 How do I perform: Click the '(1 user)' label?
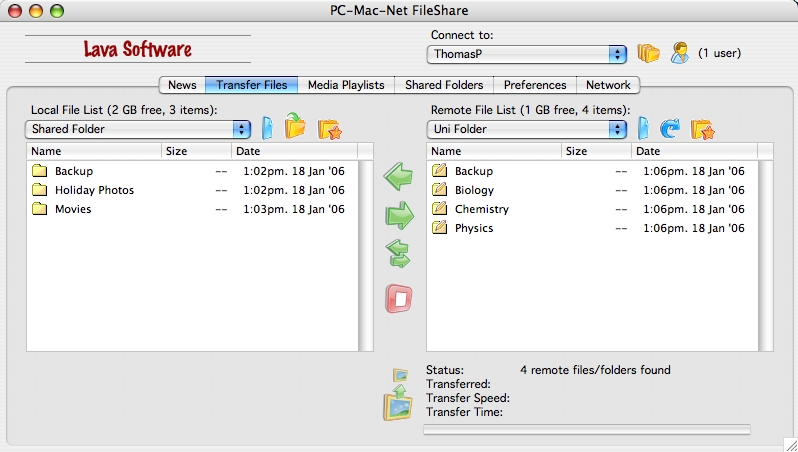[x=720, y=53]
